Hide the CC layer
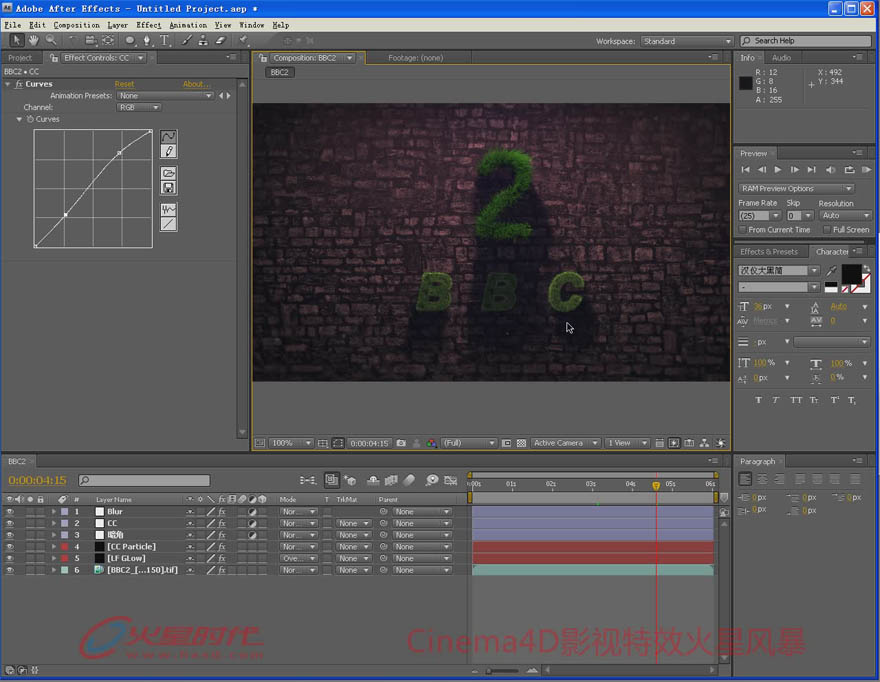 pos(10,523)
